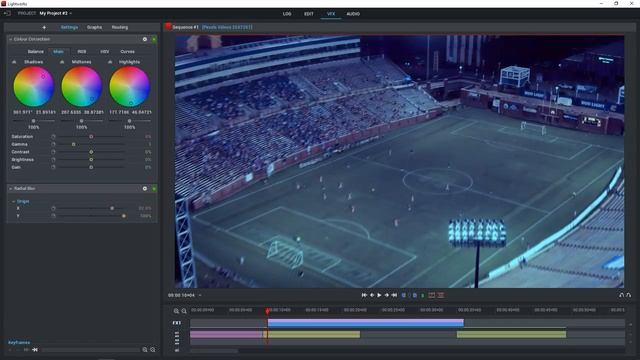Viewport: 640px width, 360px height.
Task: Click the Highlights graph icon
Action: (x=110, y=62)
